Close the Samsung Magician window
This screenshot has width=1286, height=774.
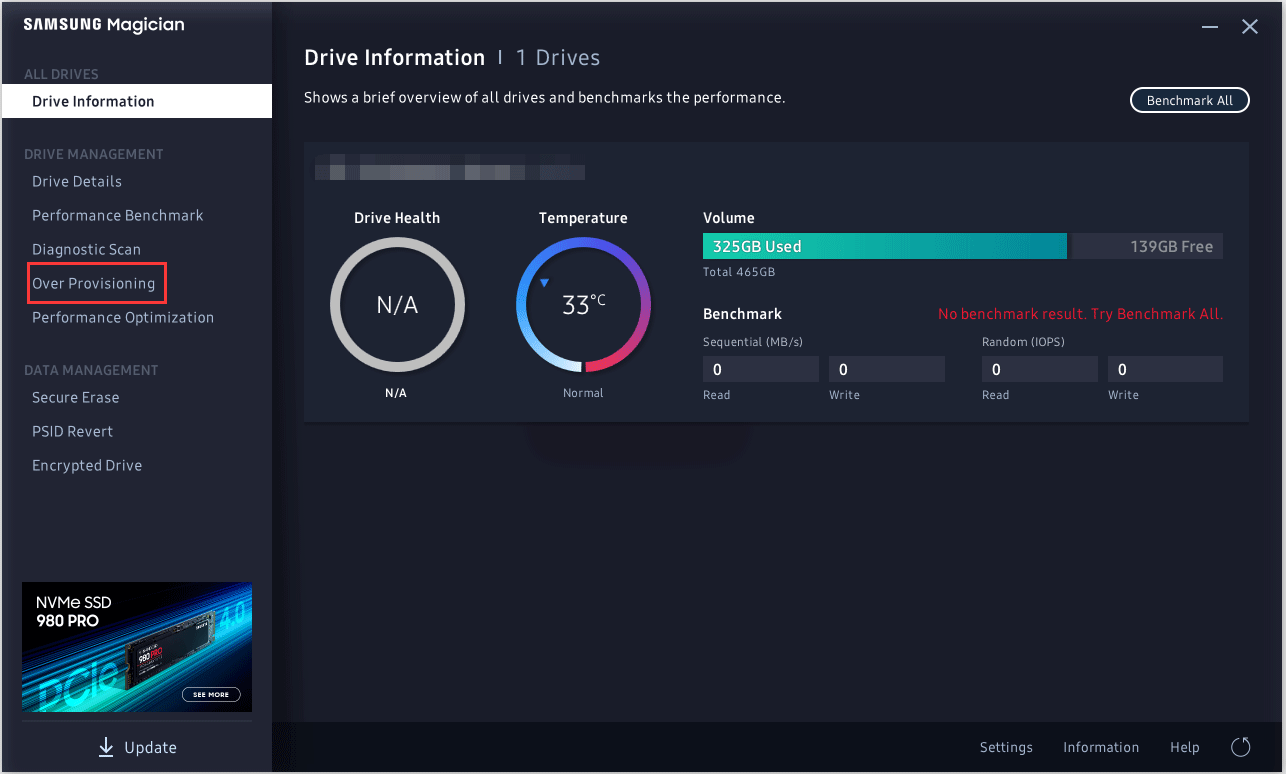pos(1250,27)
